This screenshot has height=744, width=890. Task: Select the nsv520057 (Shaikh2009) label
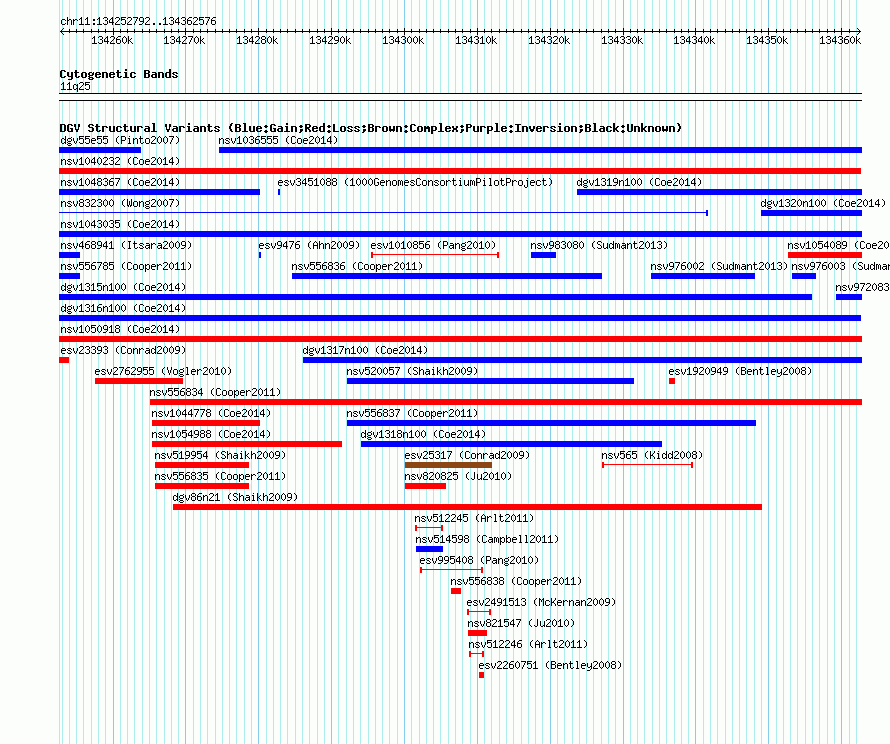click(x=412, y=371)
